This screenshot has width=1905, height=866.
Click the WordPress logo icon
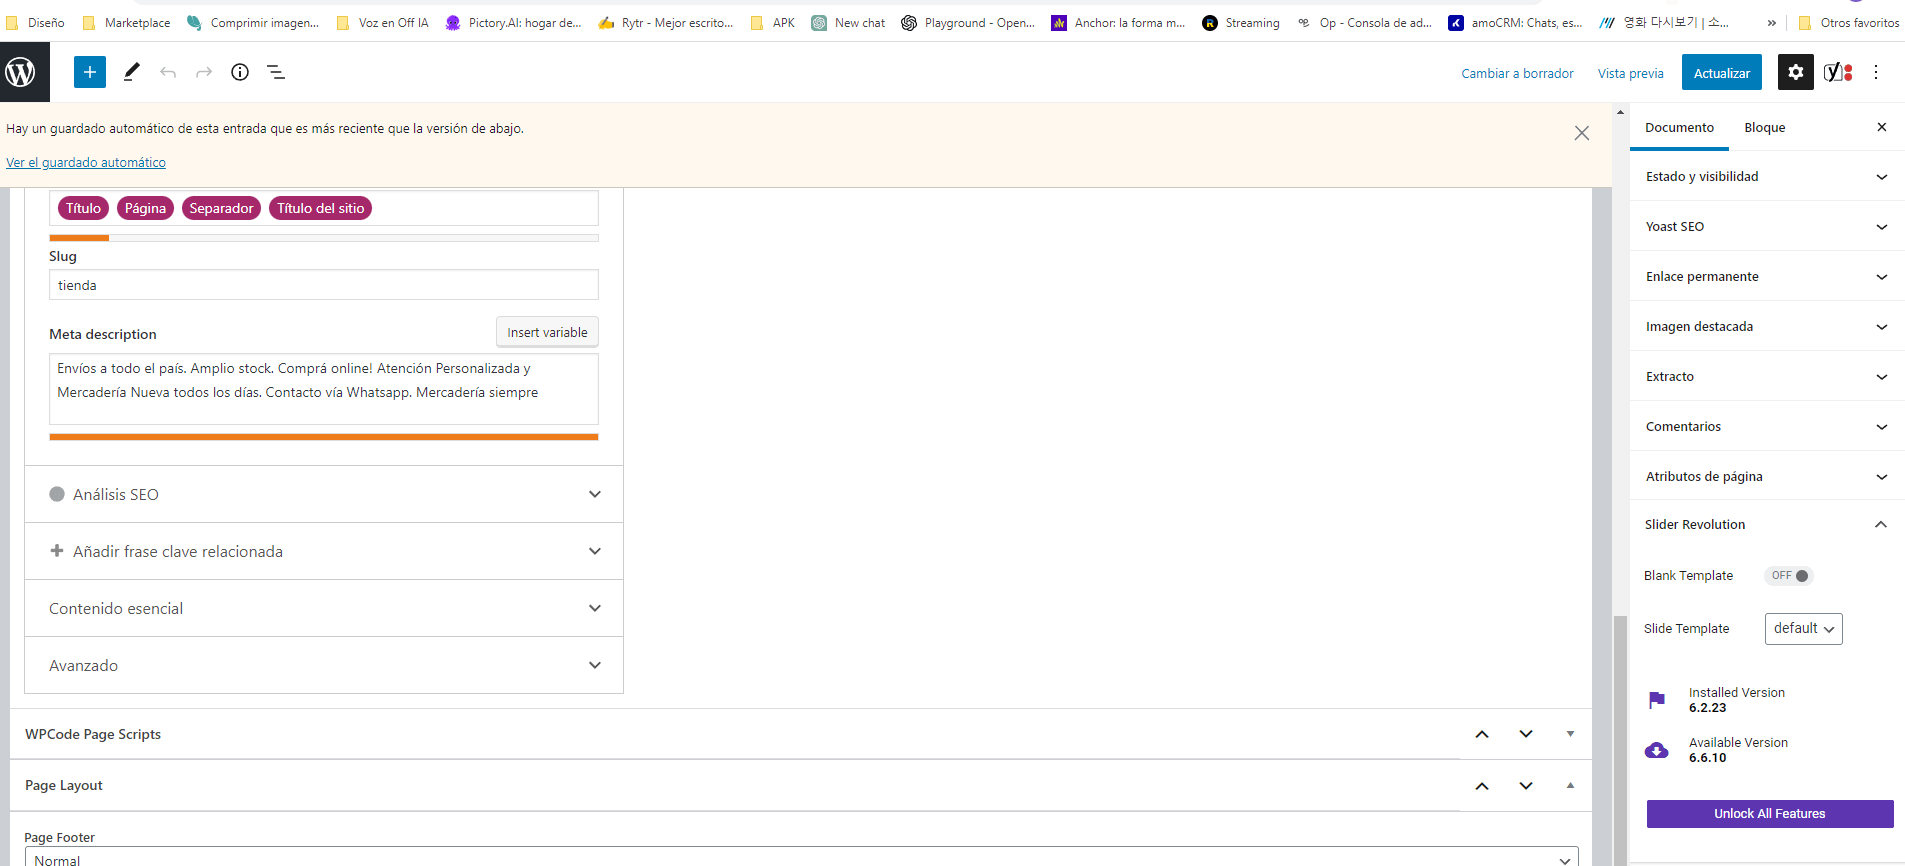pyautogui.click(x=21, y=72)
